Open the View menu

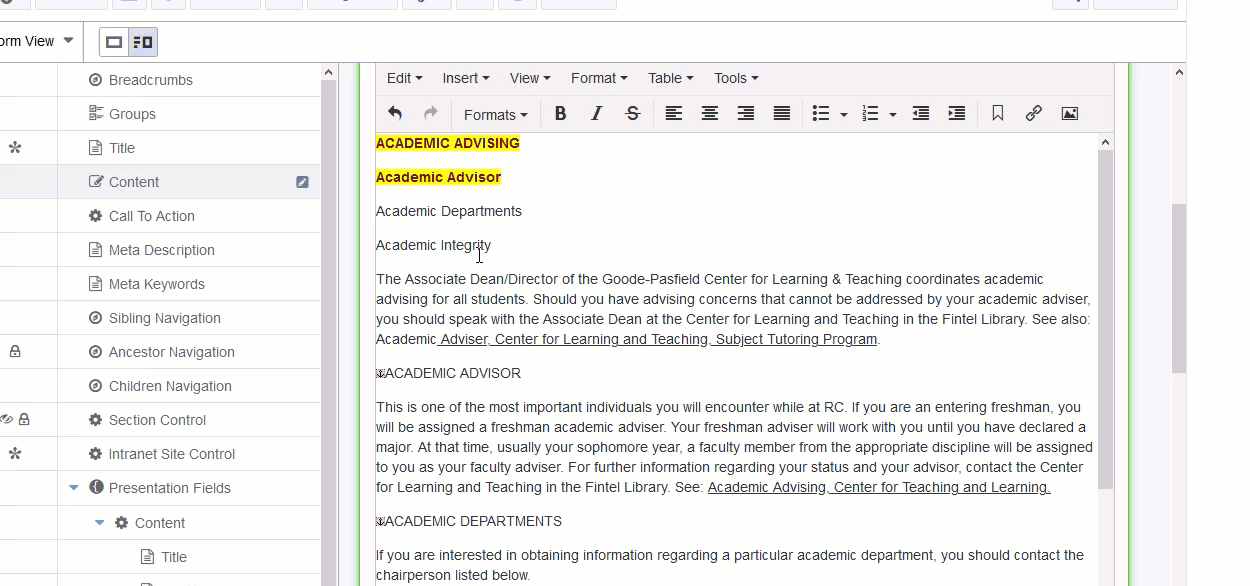pos(530,78)
